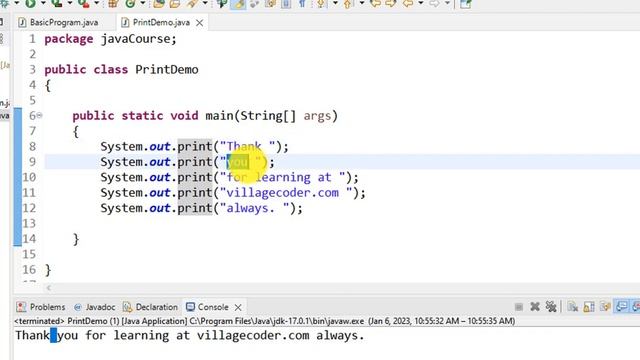Click the green Run button in toolbar
The width and height of the screenshot is (640, 360).
(x=30, y=4)
